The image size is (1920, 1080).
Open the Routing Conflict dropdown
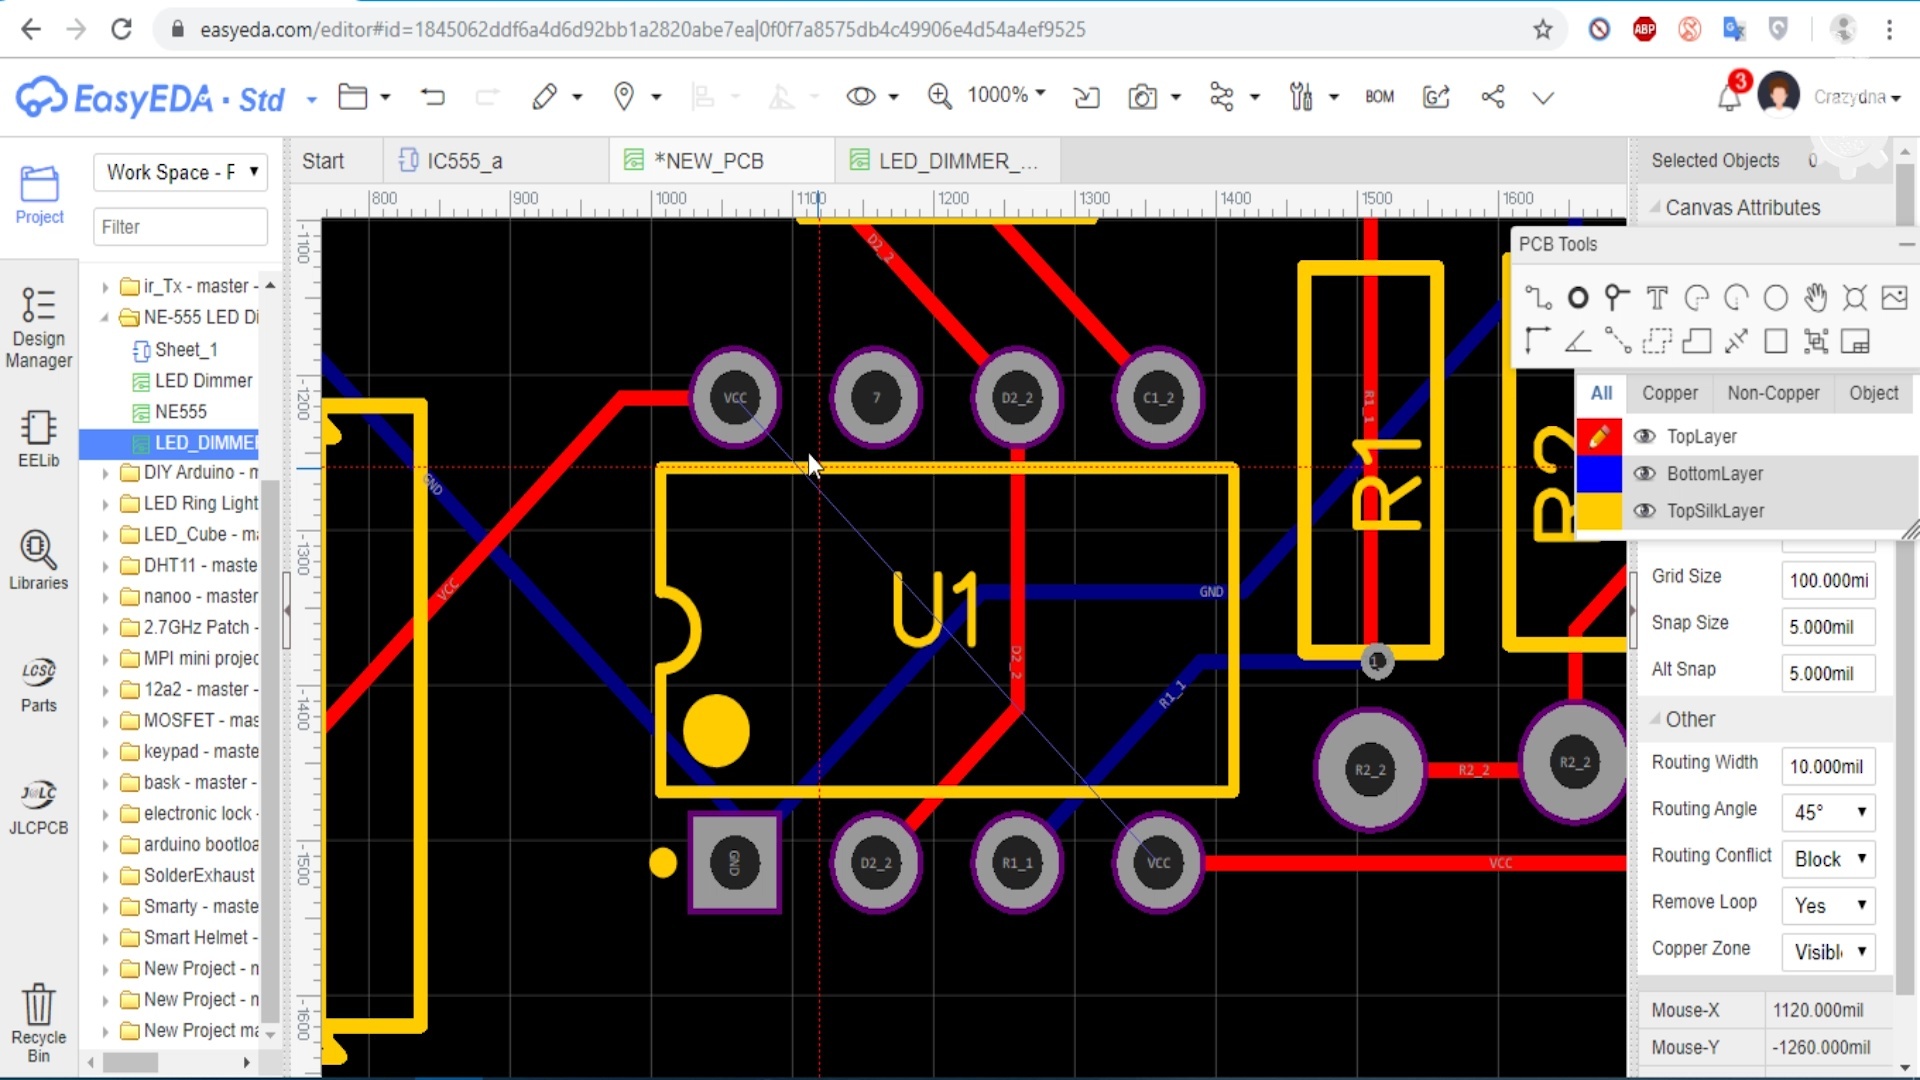click(1828, 859)
